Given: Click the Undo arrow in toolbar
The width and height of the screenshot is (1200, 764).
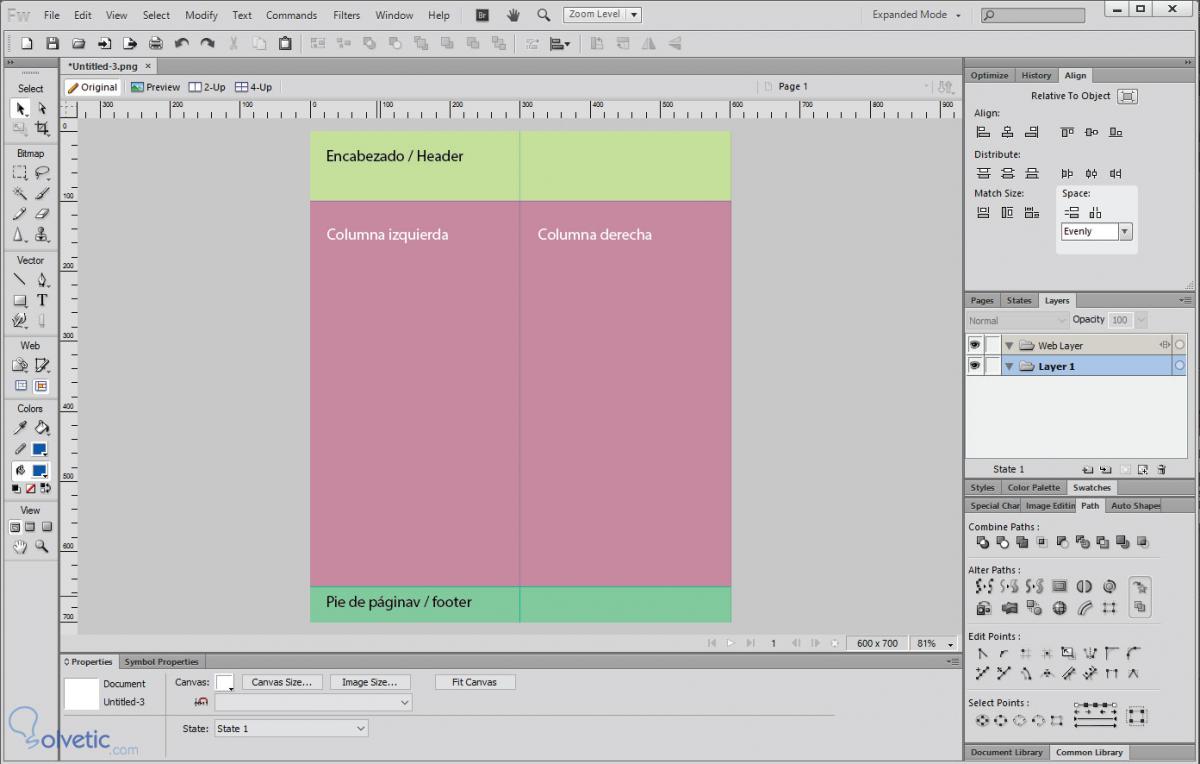Looking at the screenshot, I should 181,44.
